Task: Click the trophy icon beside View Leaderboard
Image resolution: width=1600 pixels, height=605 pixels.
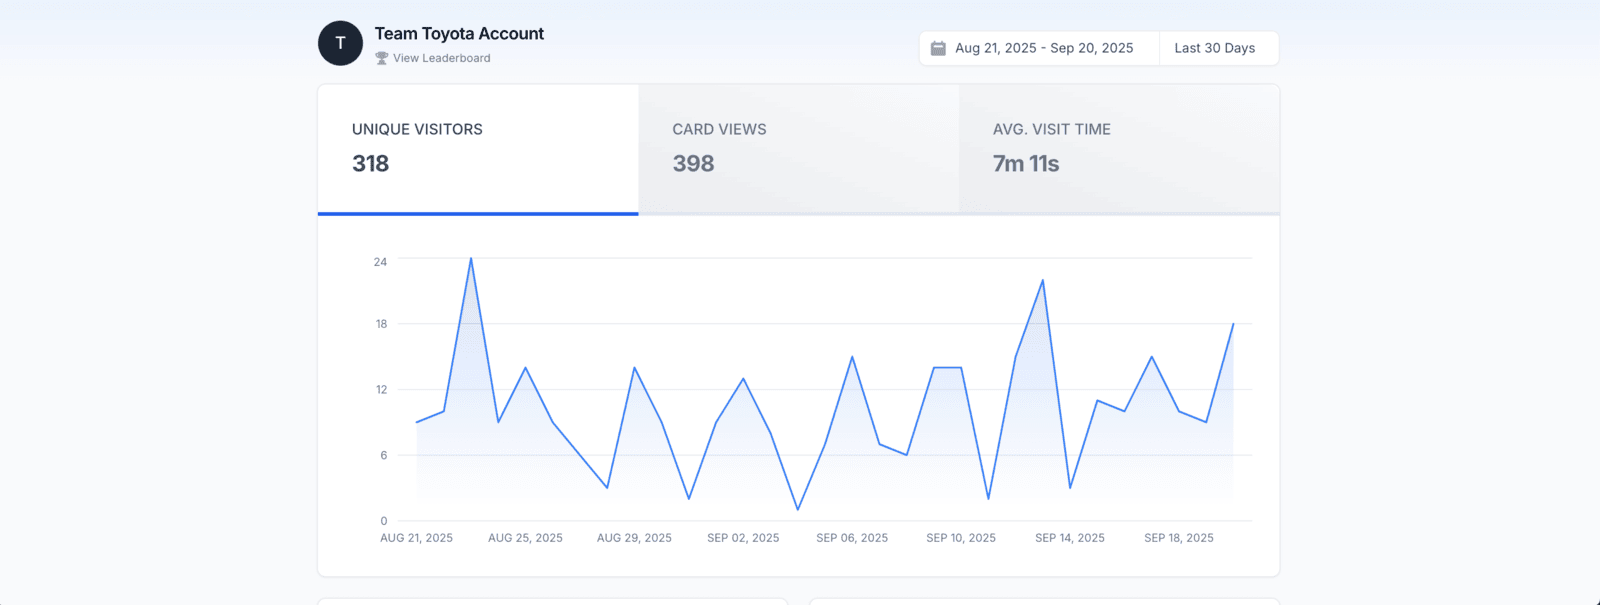Action: point(381,58)
